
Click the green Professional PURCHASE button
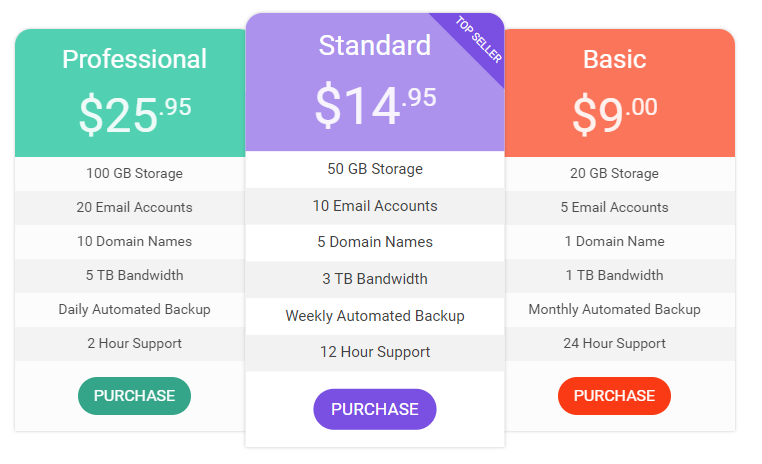click(134, 395)
